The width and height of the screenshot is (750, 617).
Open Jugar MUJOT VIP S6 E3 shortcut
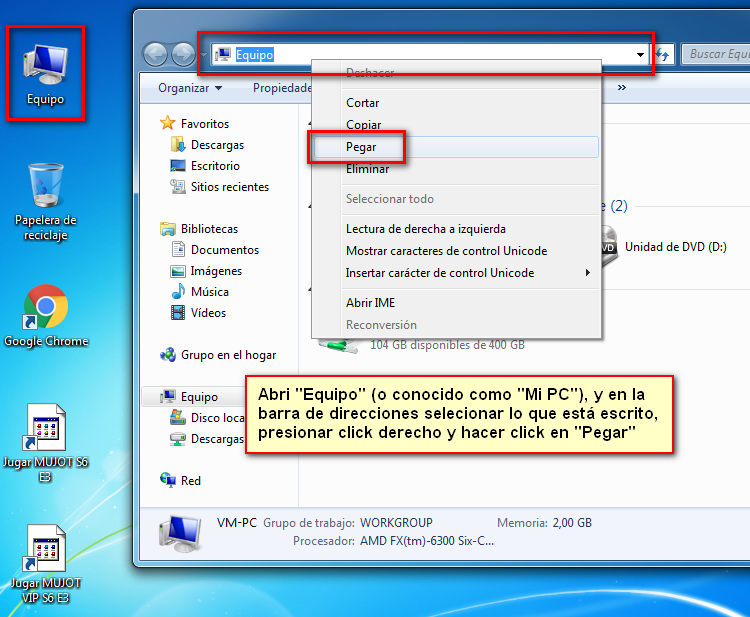coord(46,560)
